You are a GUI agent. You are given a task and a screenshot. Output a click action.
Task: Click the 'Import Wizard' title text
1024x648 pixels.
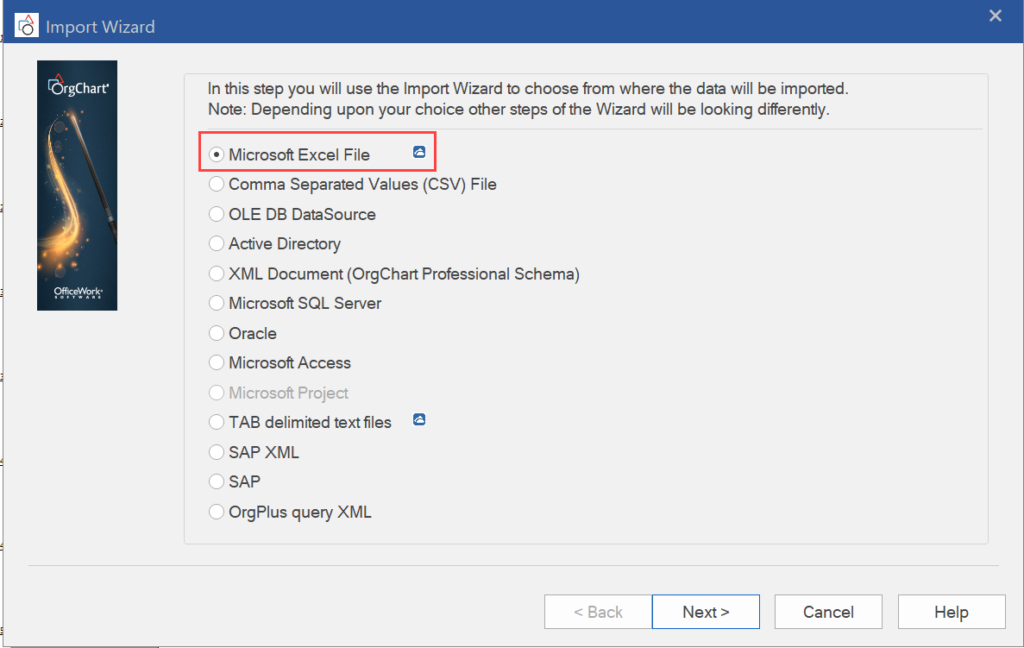pos(100,27)
